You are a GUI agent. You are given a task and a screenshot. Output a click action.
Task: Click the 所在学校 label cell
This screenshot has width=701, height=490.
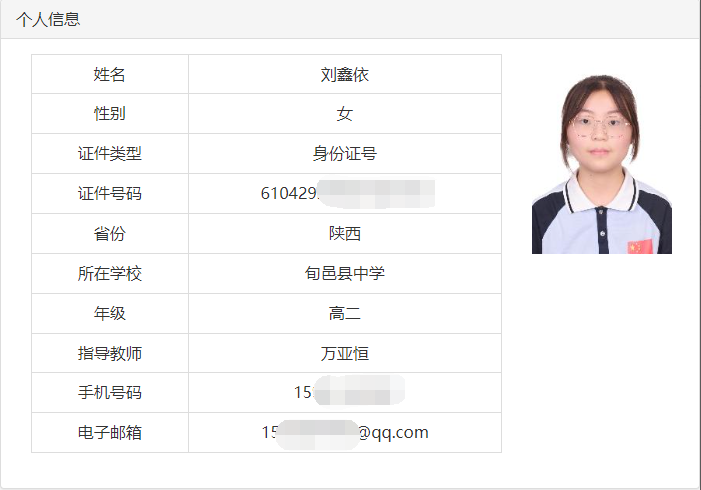110,274
